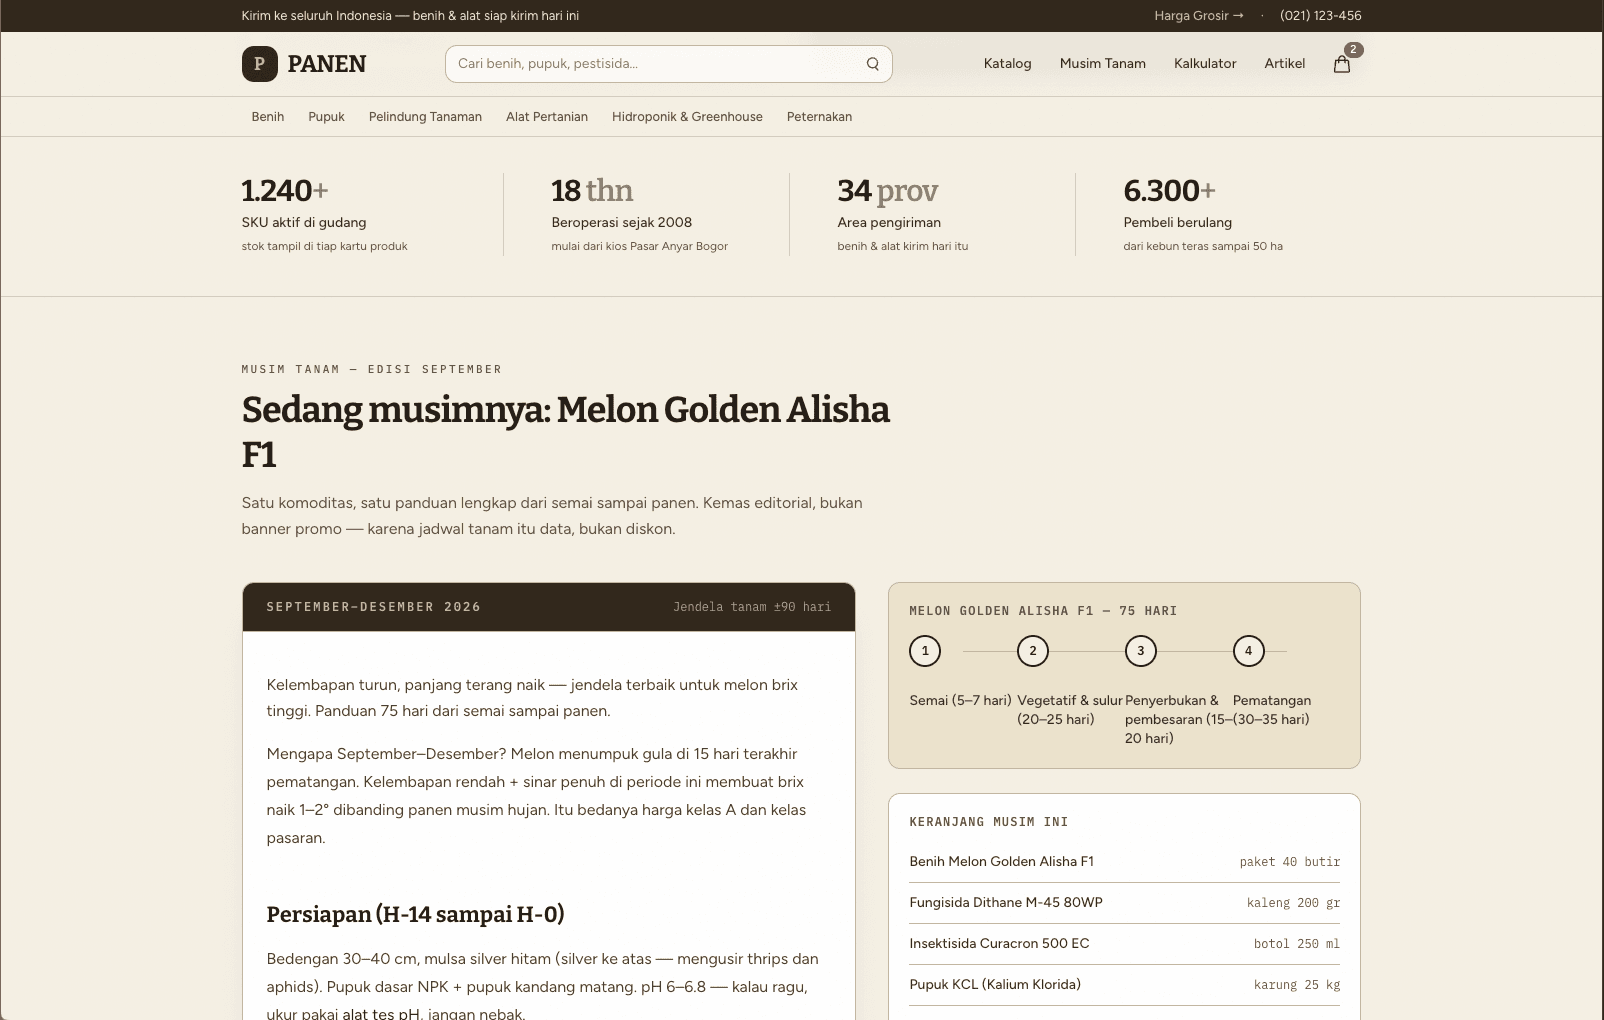
Task: Select the Pupuk category
Action: [326, 117]
